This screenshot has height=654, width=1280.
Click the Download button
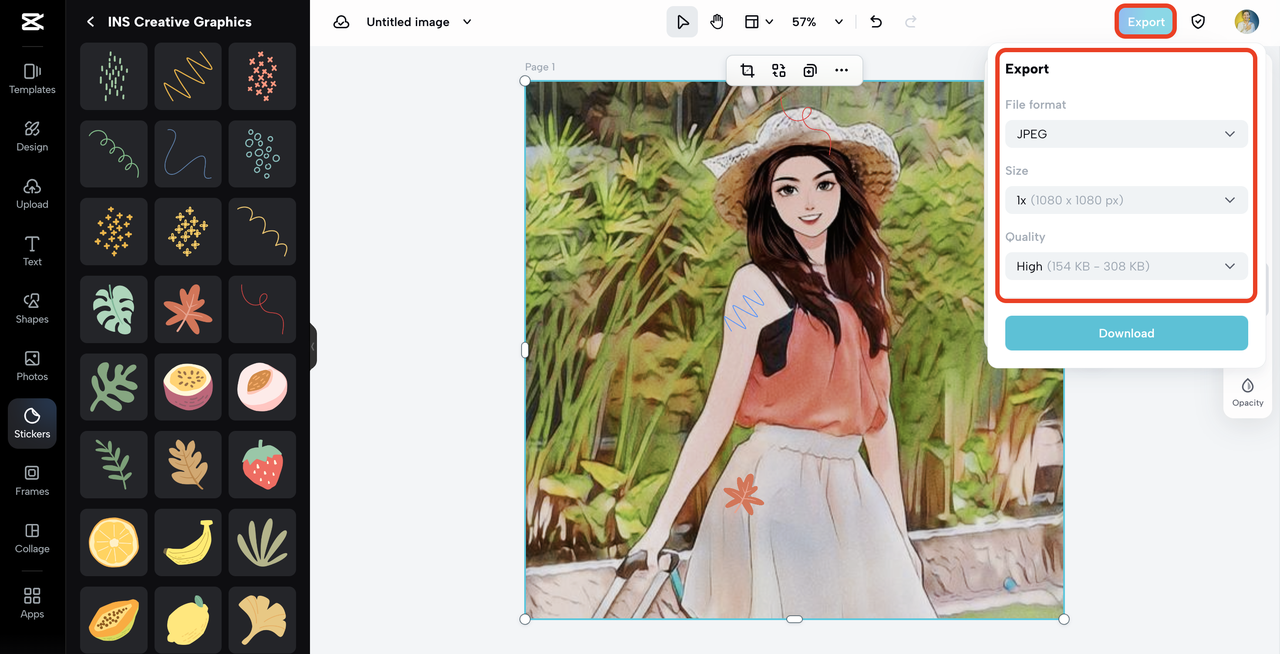1126,333
